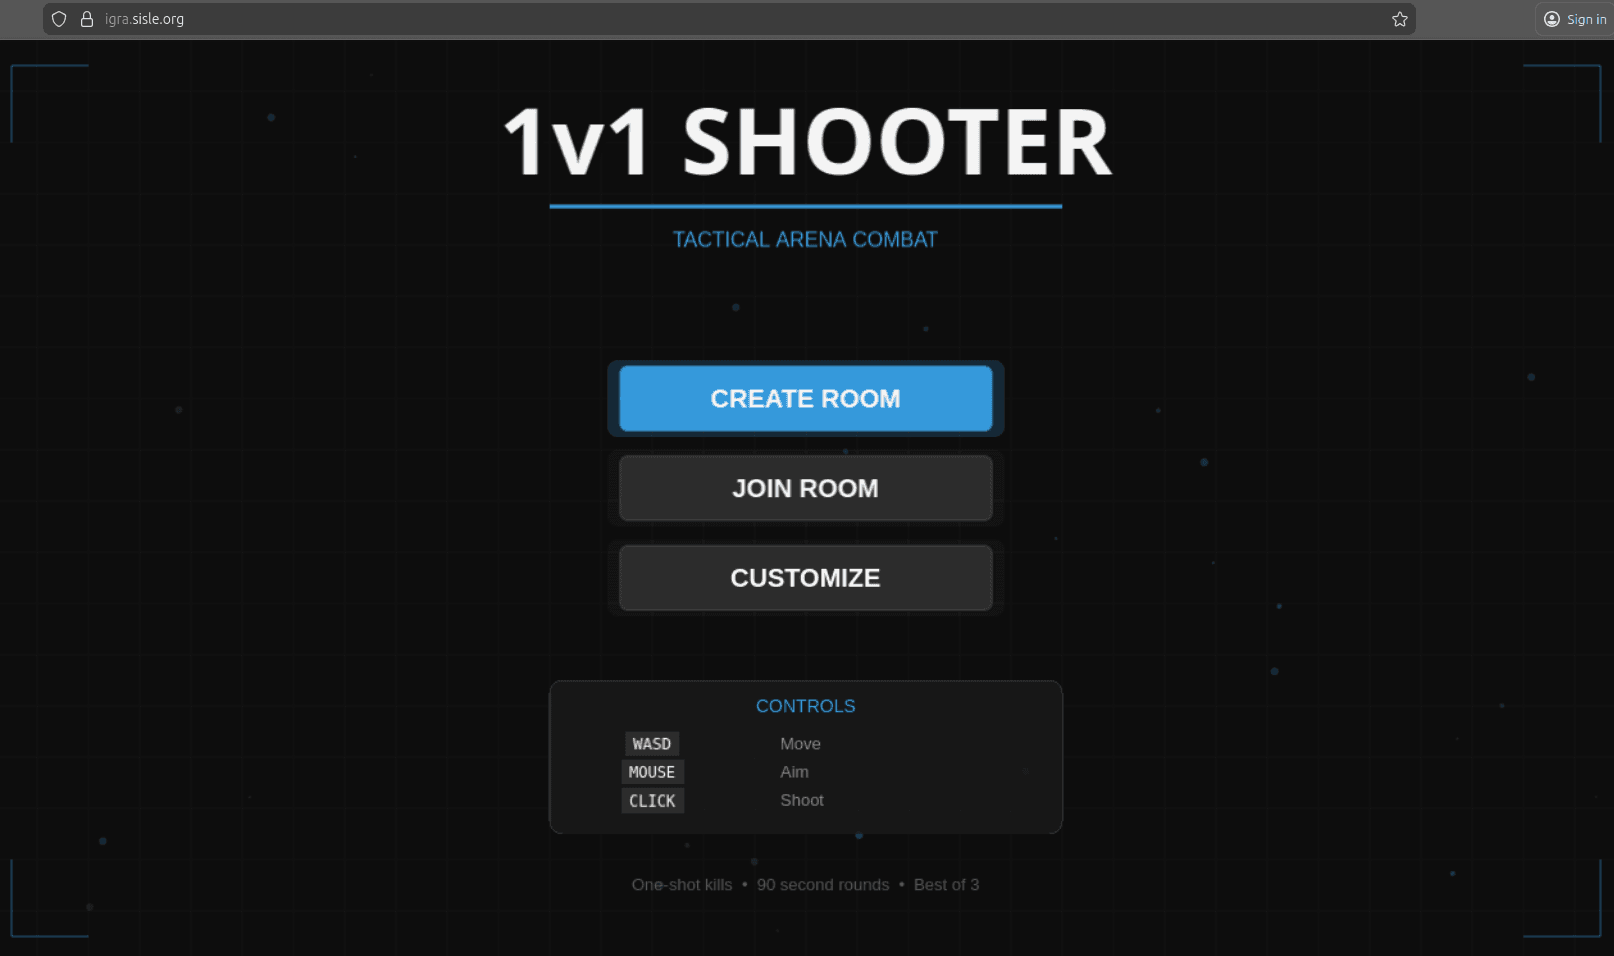This screenshot has height=956, width=1614.
Task: Click the CONTROLS panel heading
Action: (x=805, y=706)
